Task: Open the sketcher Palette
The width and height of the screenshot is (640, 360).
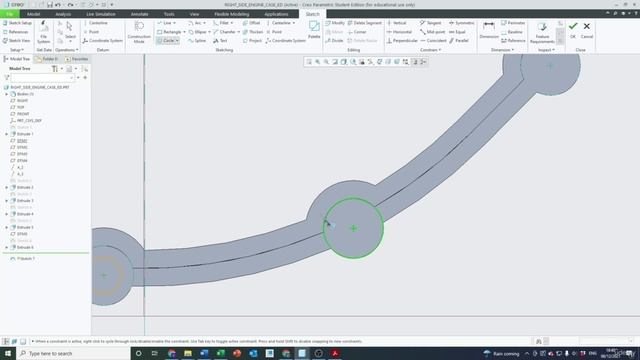Action: click(x=314, y=29)
